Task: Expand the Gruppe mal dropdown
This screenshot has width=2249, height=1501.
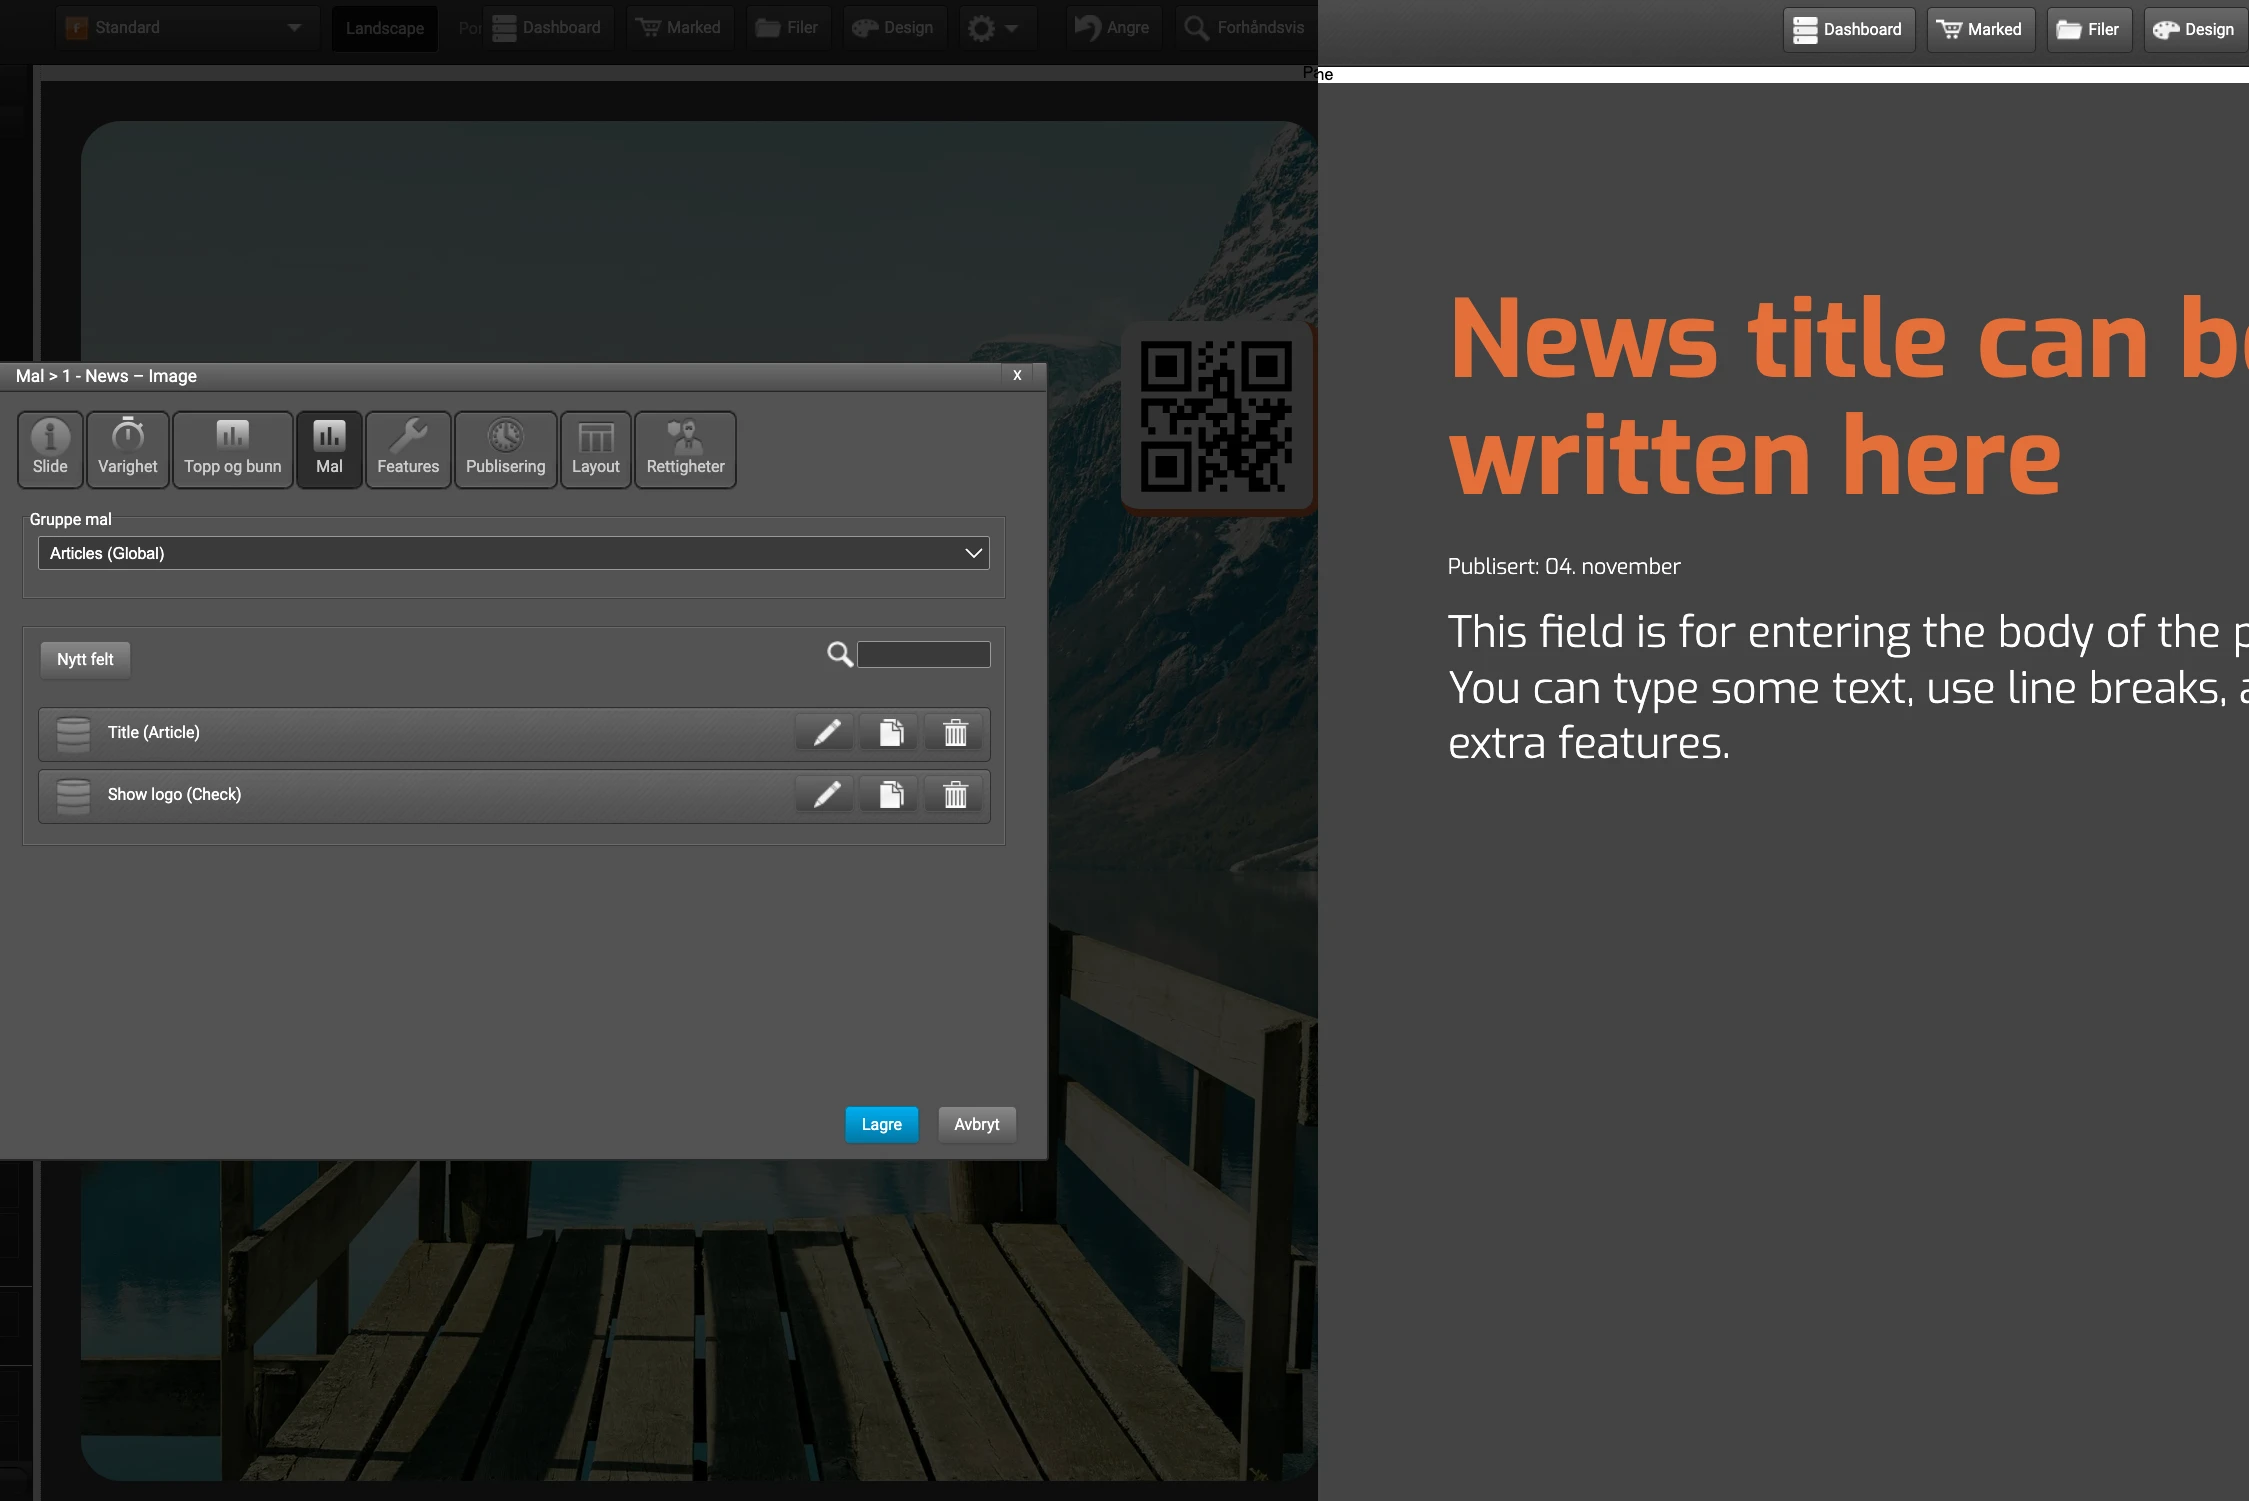Action: pos(514,553)
